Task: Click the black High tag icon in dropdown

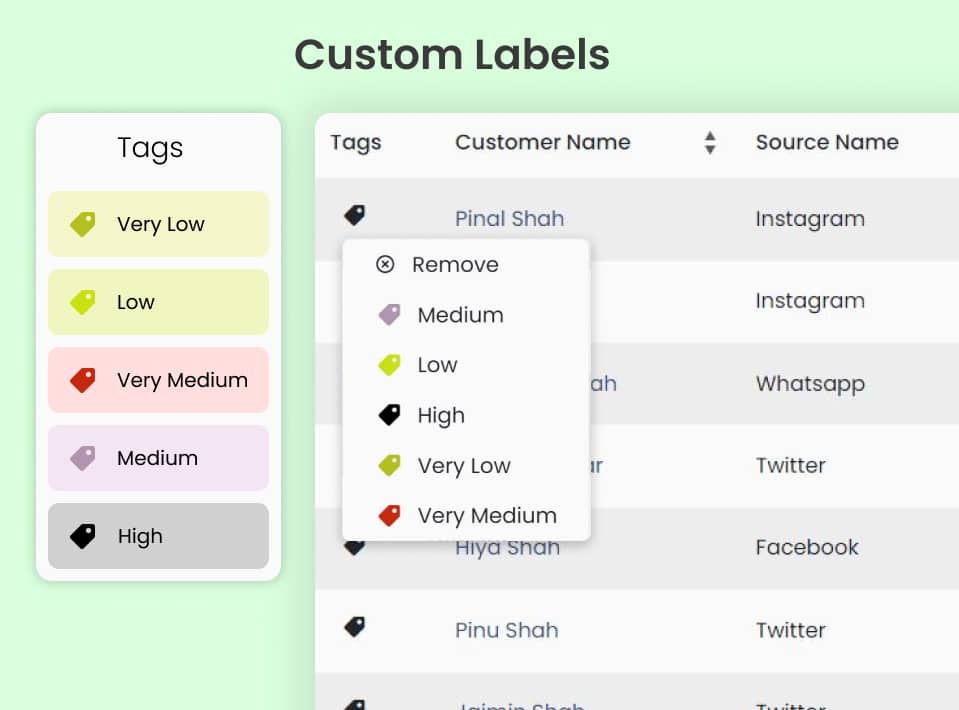Action: [x=390, y=415]
